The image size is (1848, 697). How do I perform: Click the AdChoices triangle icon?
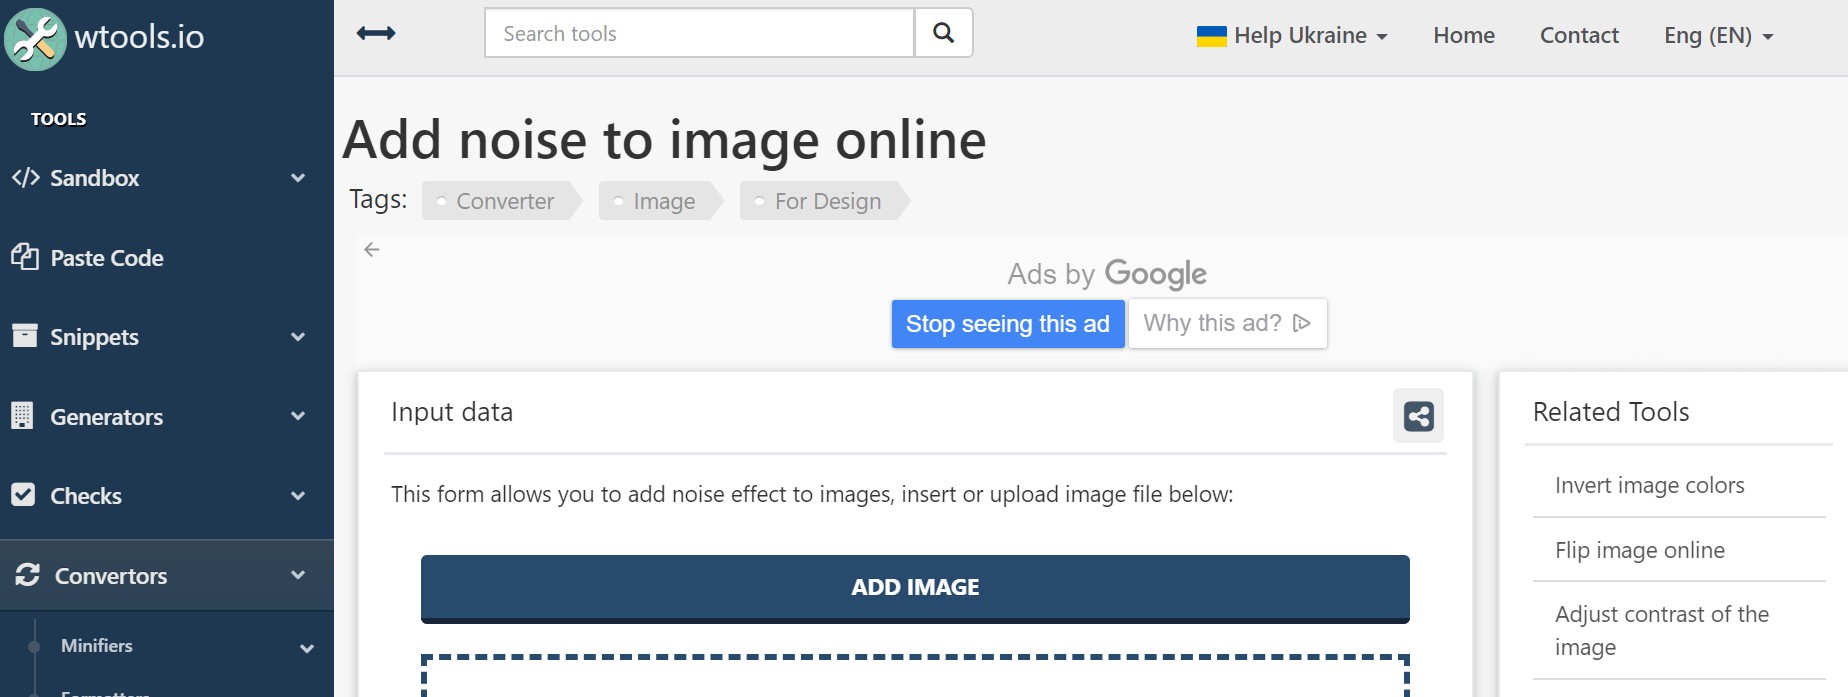tap(1301, 323)
